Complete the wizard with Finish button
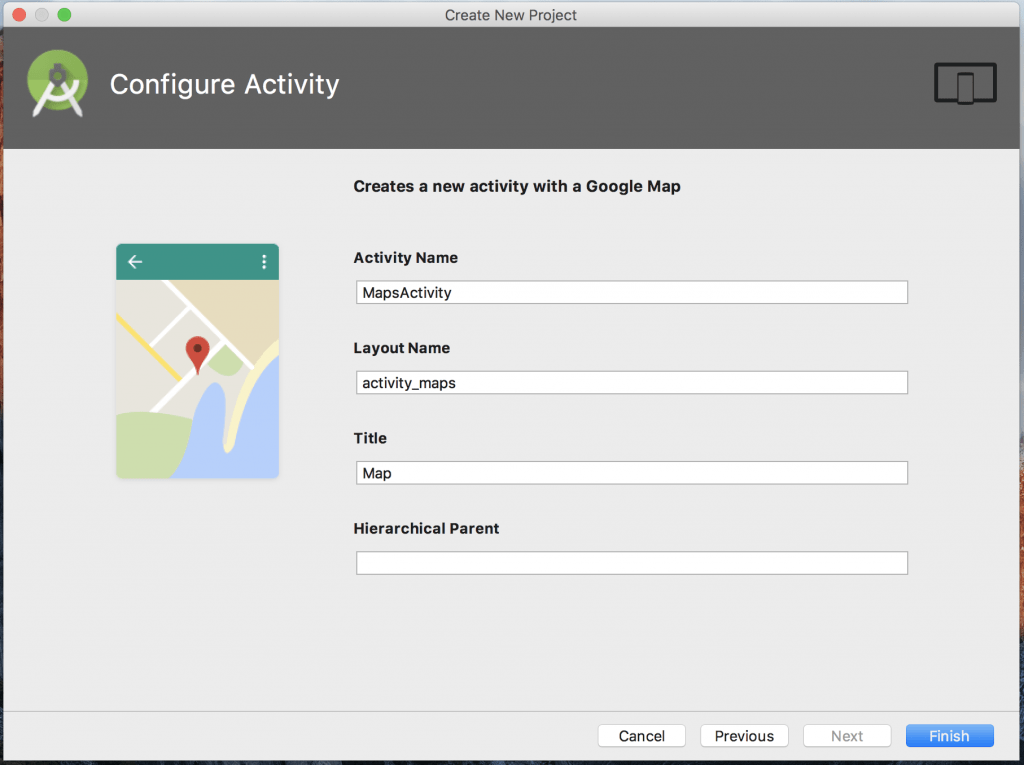 tap(950, 736)
